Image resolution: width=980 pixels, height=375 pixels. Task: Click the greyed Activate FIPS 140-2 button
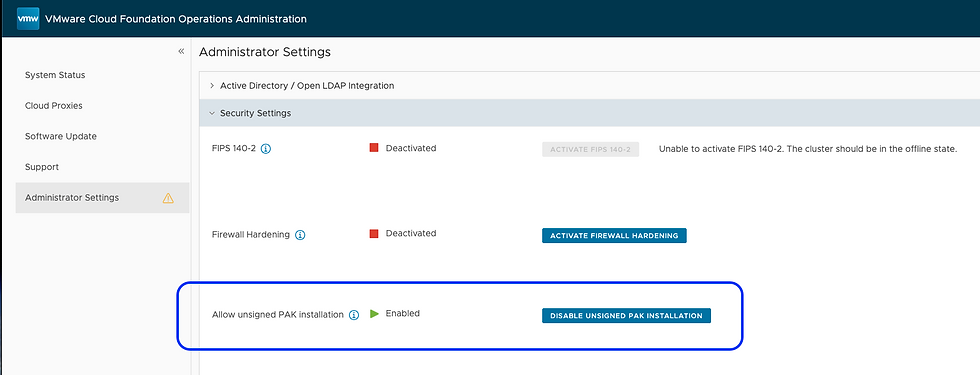point(591,149)
